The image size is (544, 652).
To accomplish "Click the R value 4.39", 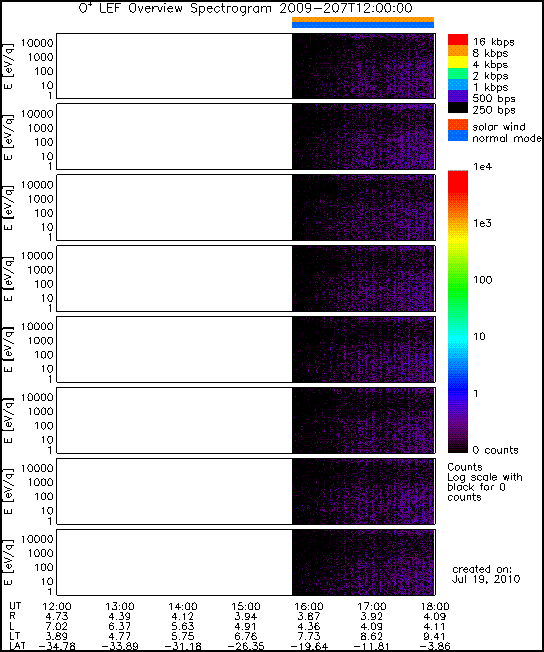I will (x=120, y=616).
